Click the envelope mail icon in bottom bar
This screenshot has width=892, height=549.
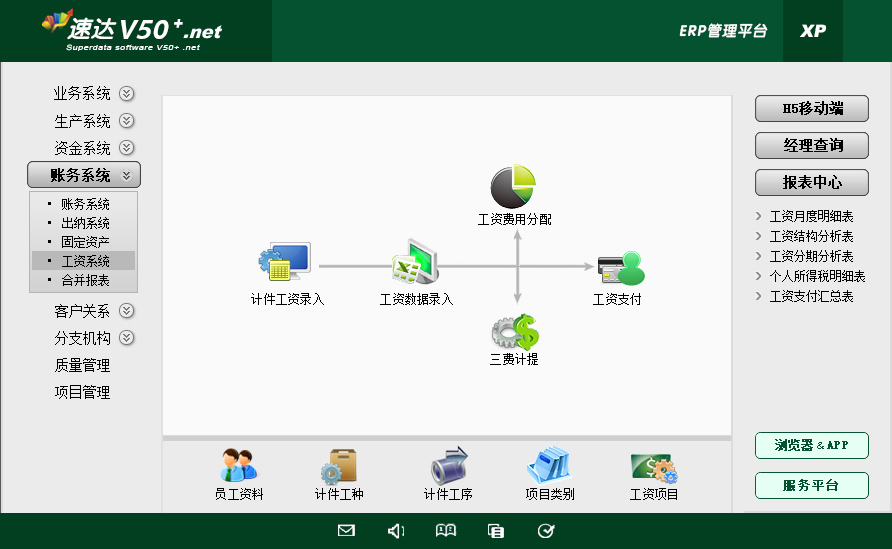(x=346, y=531)
